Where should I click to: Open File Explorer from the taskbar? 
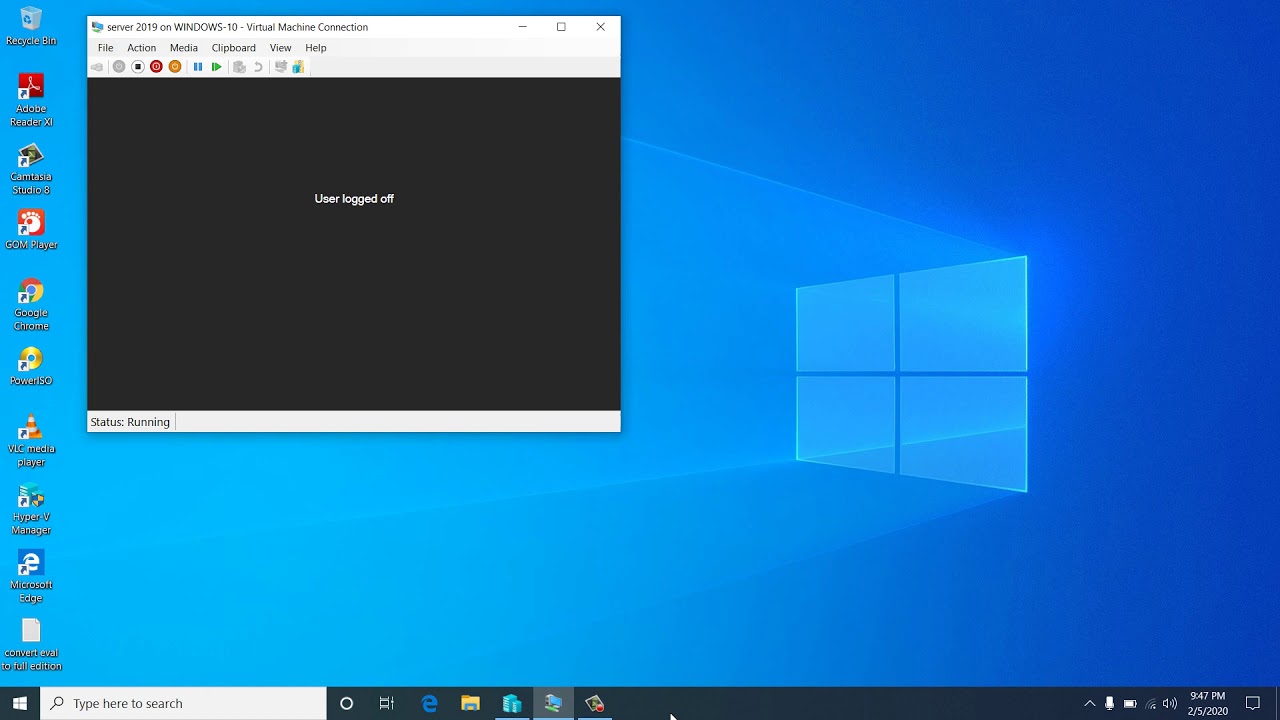(x=471, y=704)
